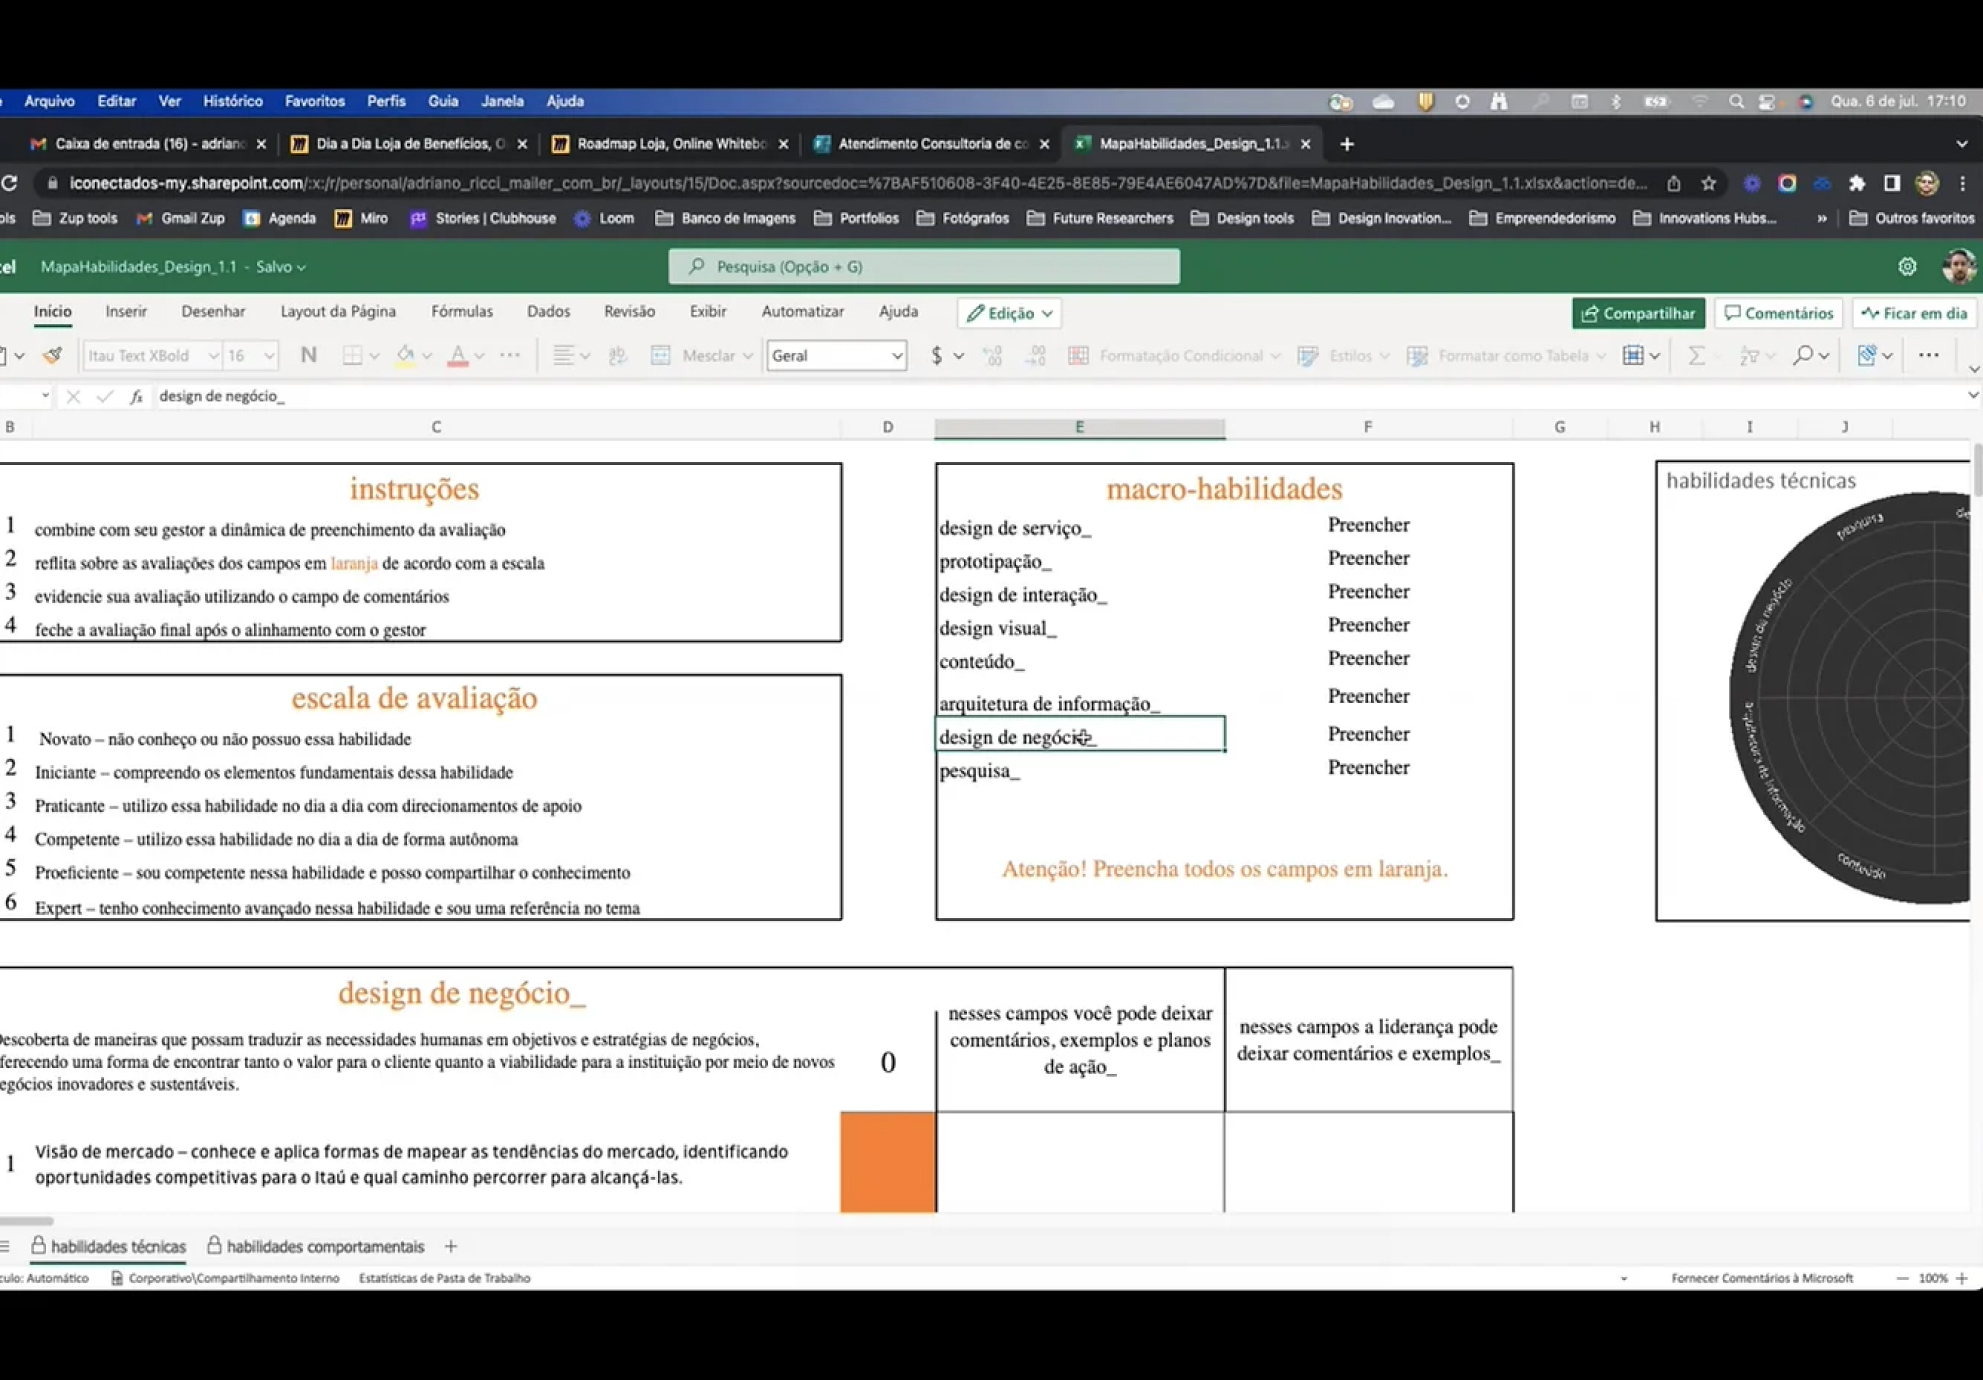The width and height of the screenshot is (1983, 1380).
Task: Click the AutoSum sigma icon
Action: [1696, 355]
